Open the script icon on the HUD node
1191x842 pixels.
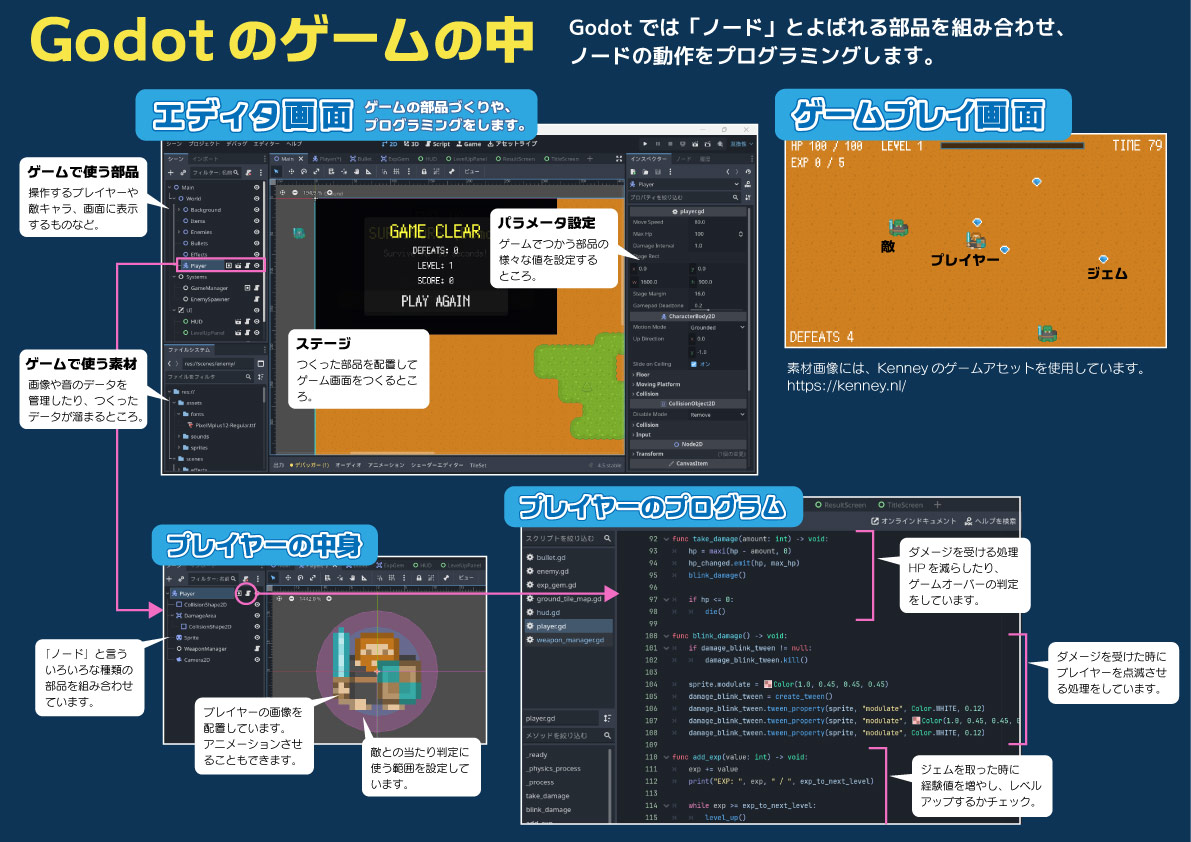tap(247, 321)
